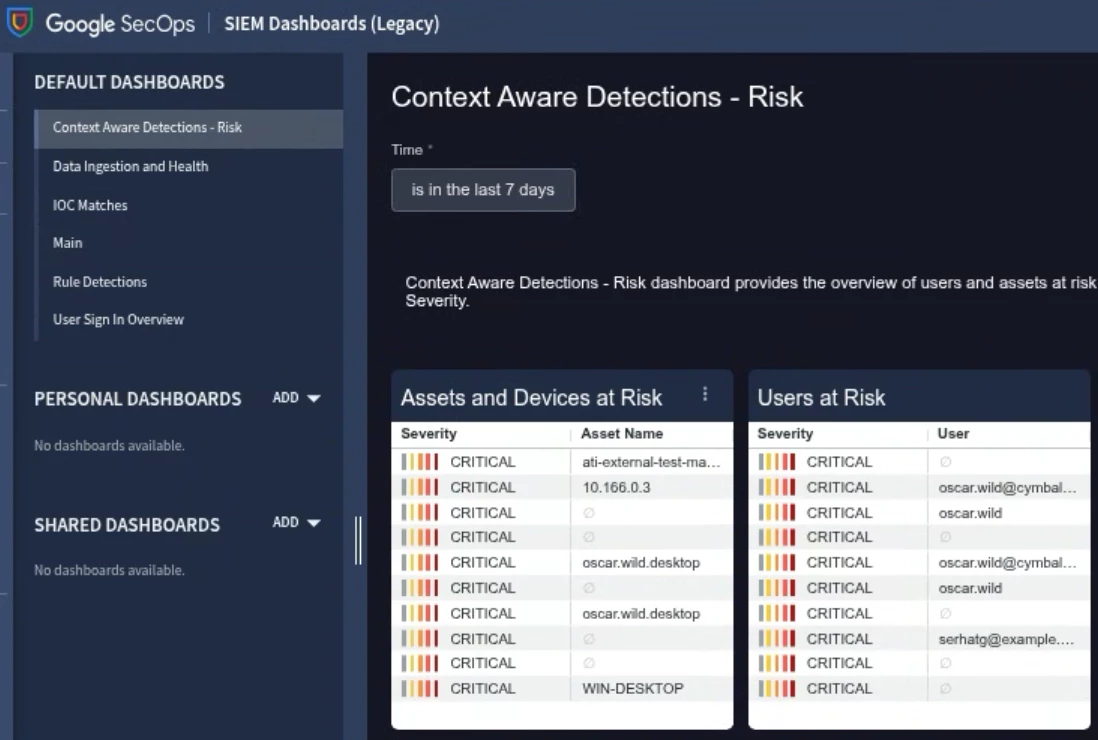Click the sidebar resize handle divider
This screenshot has height=740, width=1098.
(x=358, y=540)
